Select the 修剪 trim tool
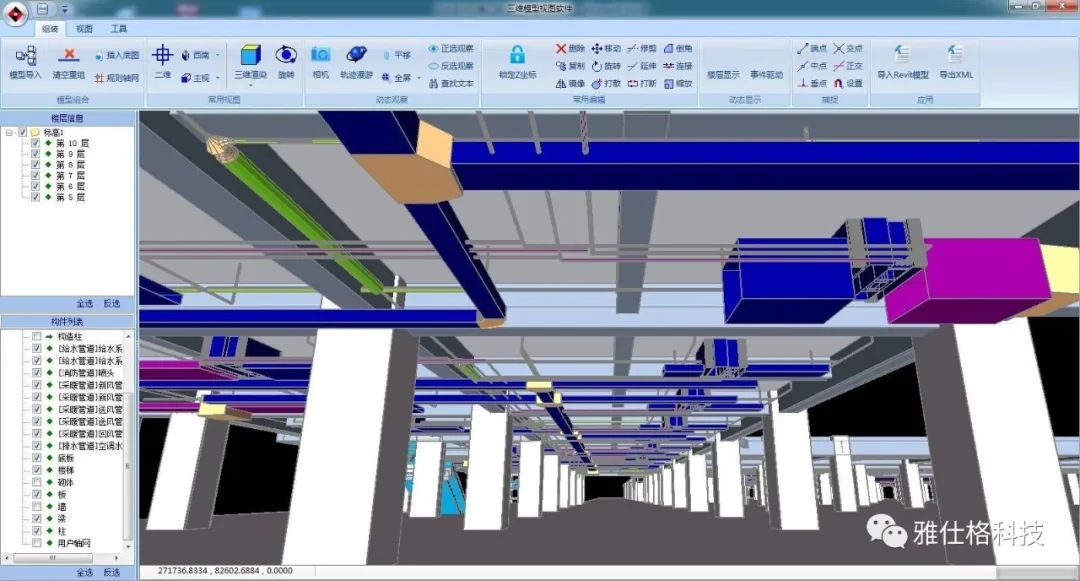The width and height of the screenshot is (1080, 581). click(x=642, y=49)
